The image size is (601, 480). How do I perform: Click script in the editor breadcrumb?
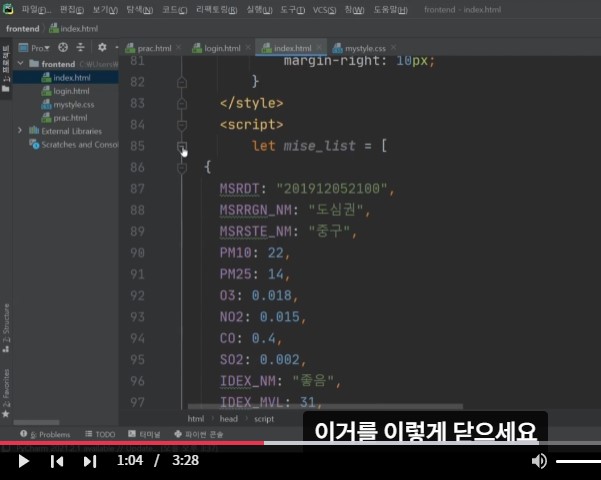(x=264, y=419)
